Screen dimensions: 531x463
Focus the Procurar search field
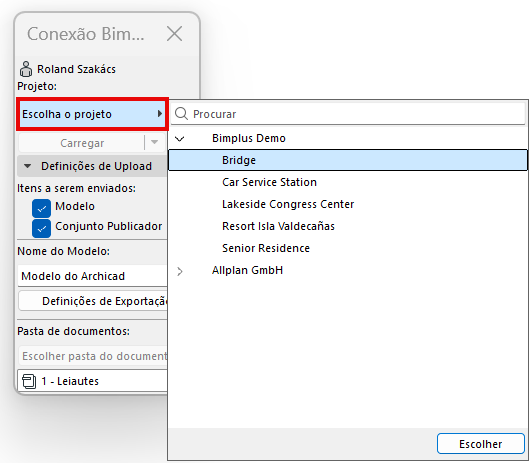349,114
